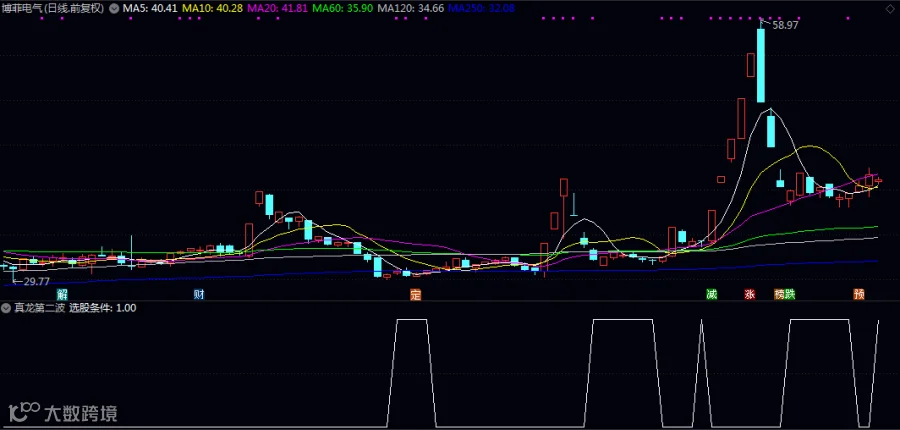This screenshot has height=430, width=900.
Task: Click the 博菲电气(日线,前复权) chart title
Action: coord(53,9)
